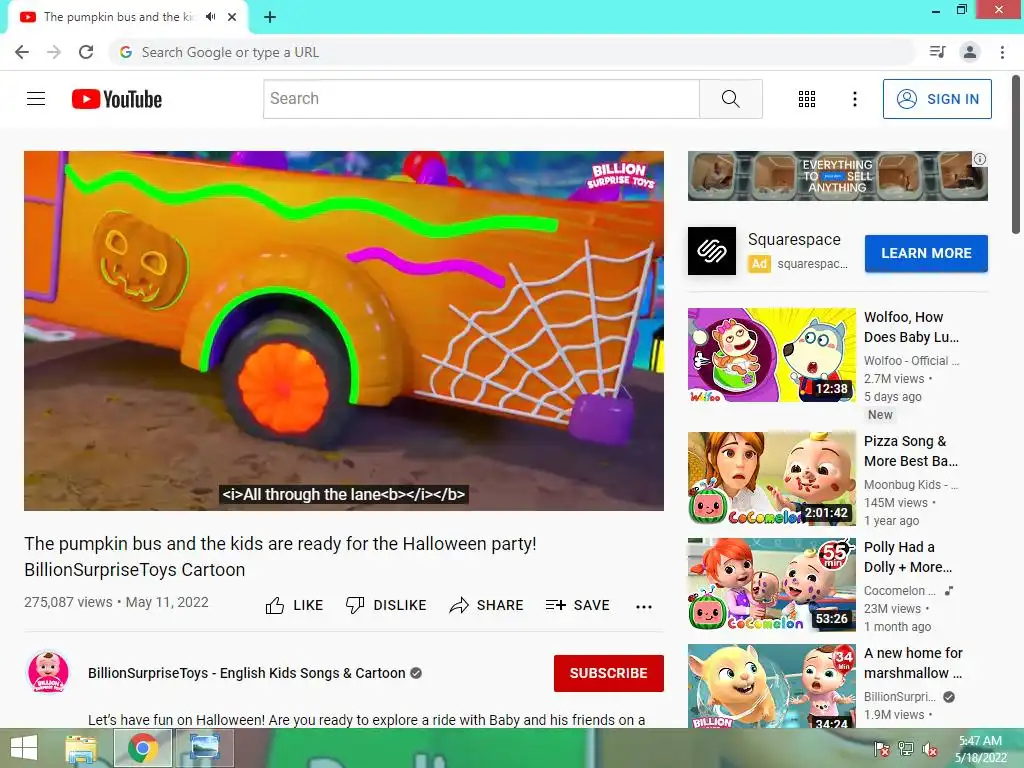Open the photo viewer taskbar app
1024x768 pixels.
(x=204, y=748)
